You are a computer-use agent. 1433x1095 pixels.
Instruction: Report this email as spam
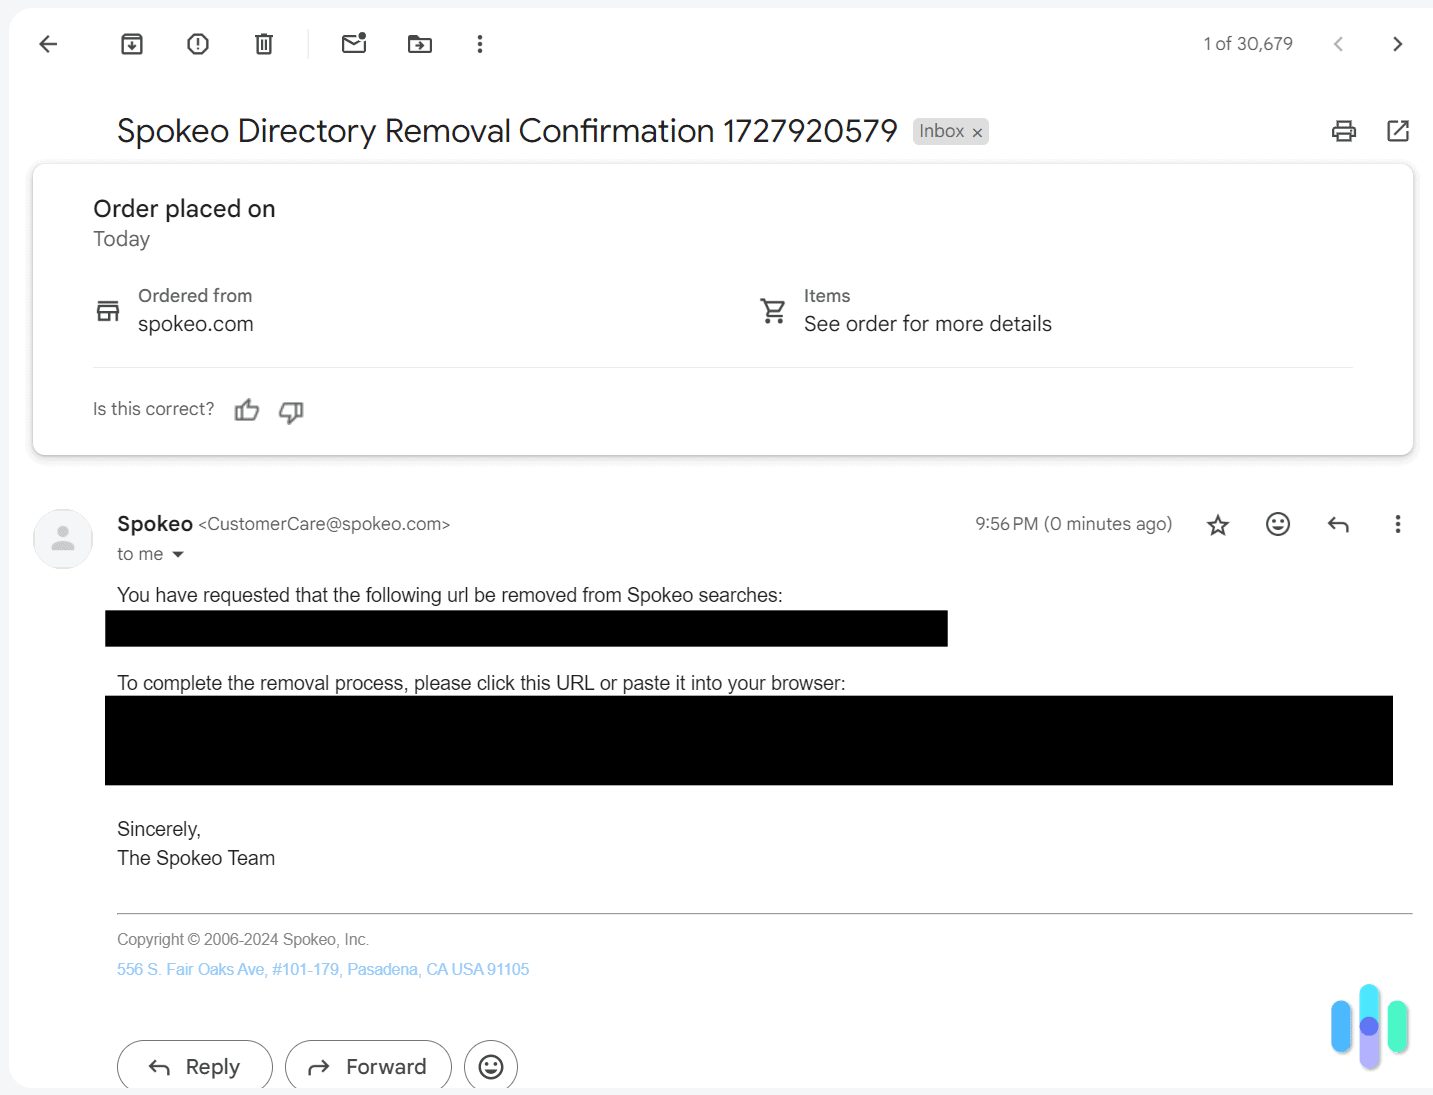[x=197, y=44]
